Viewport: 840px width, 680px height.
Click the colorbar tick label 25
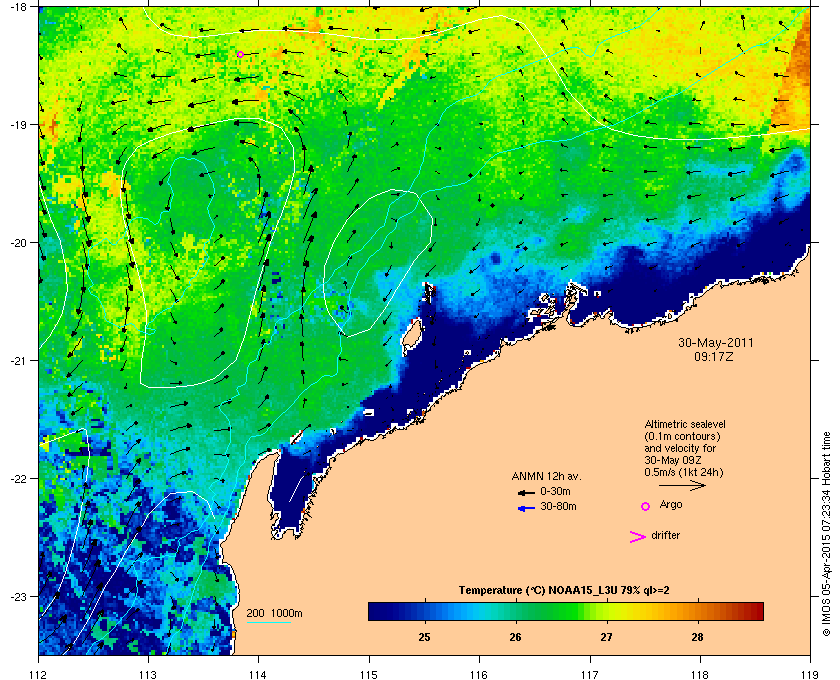pyautogui.click(x=424, y=638)
